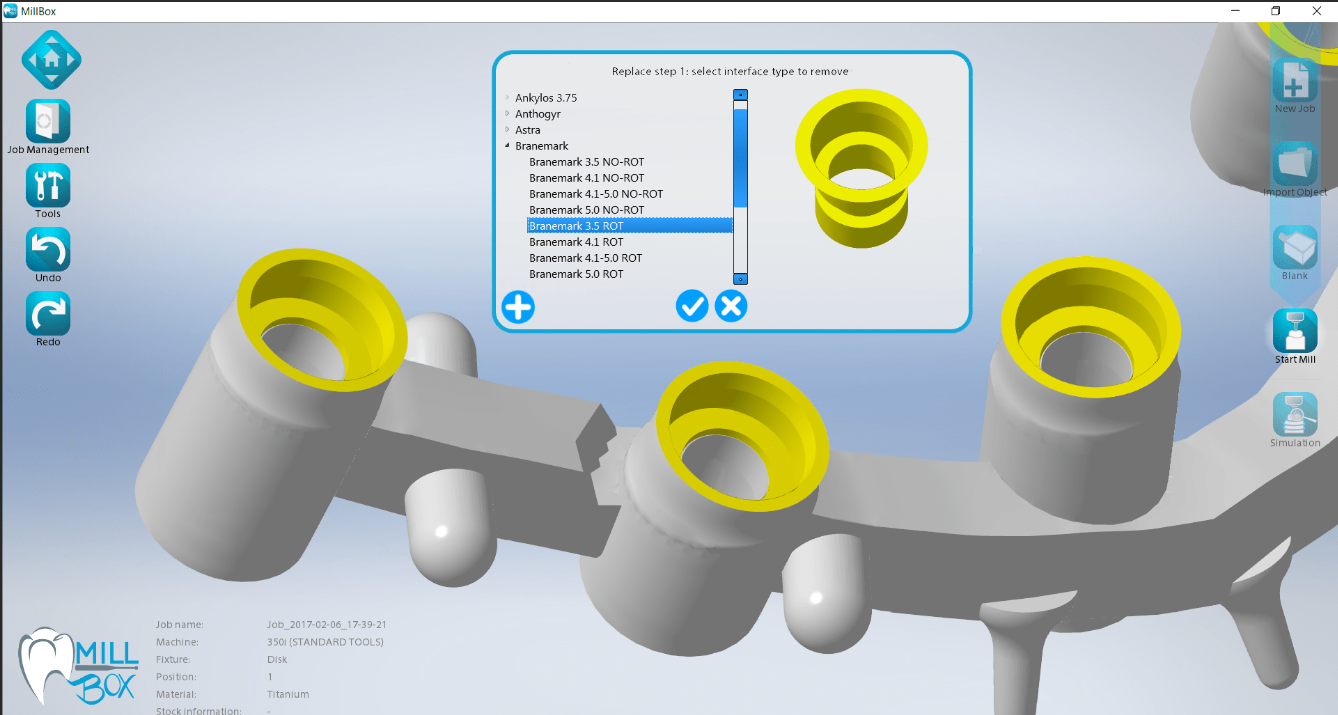Collapse the Branemark tree node
Viewport: 1338px width, 715px height.
coord(508,146)
